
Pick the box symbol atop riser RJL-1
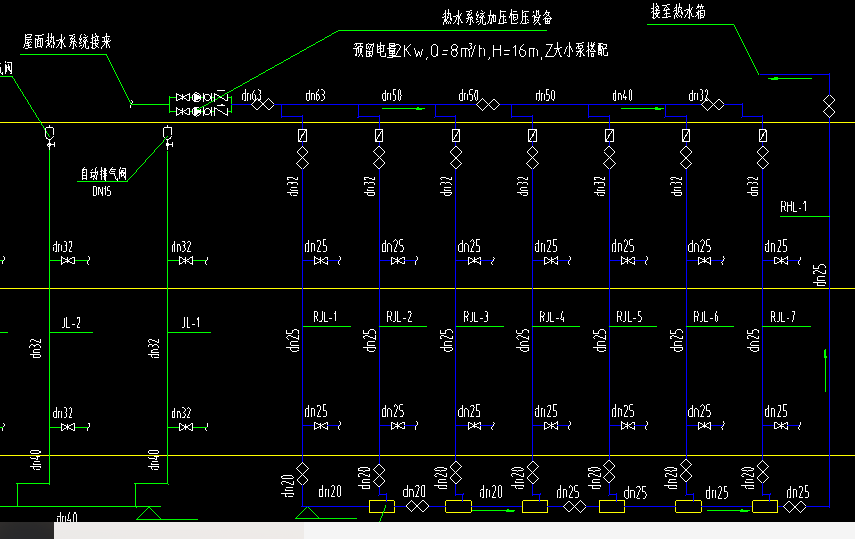coord(303,135)
